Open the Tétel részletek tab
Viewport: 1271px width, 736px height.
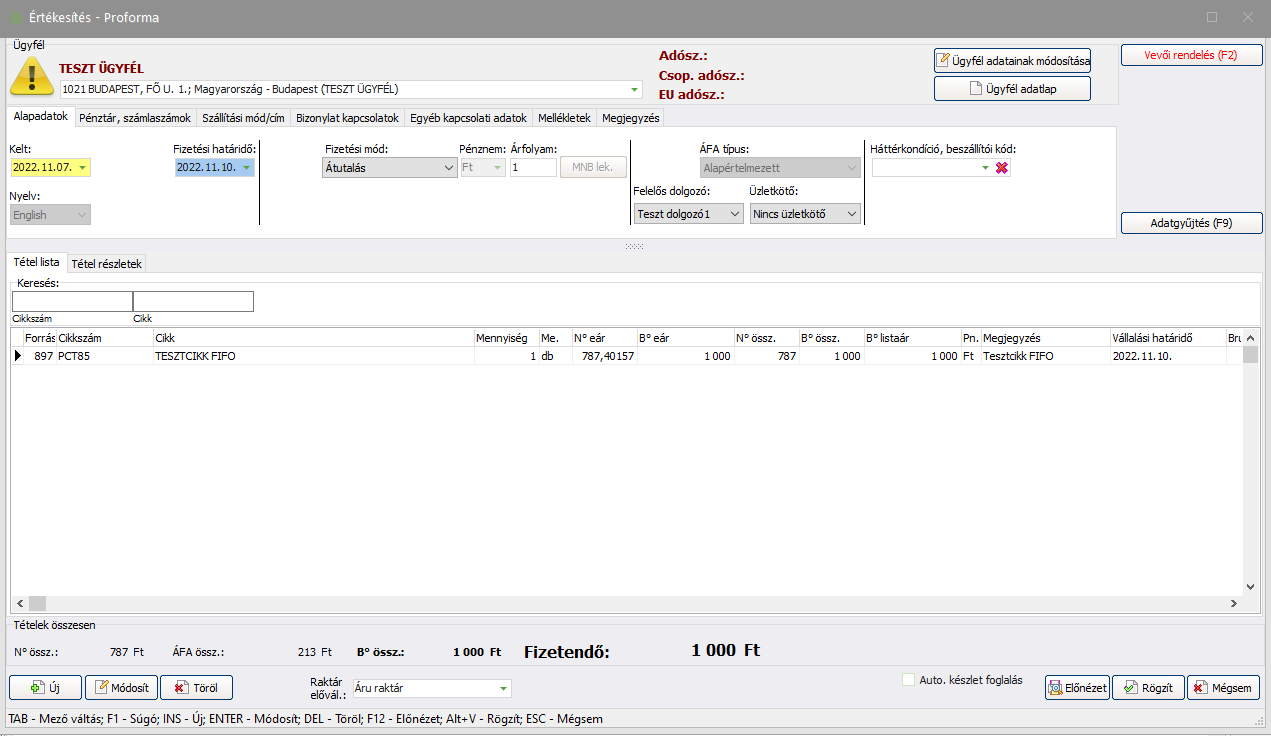tap(106, 264)
